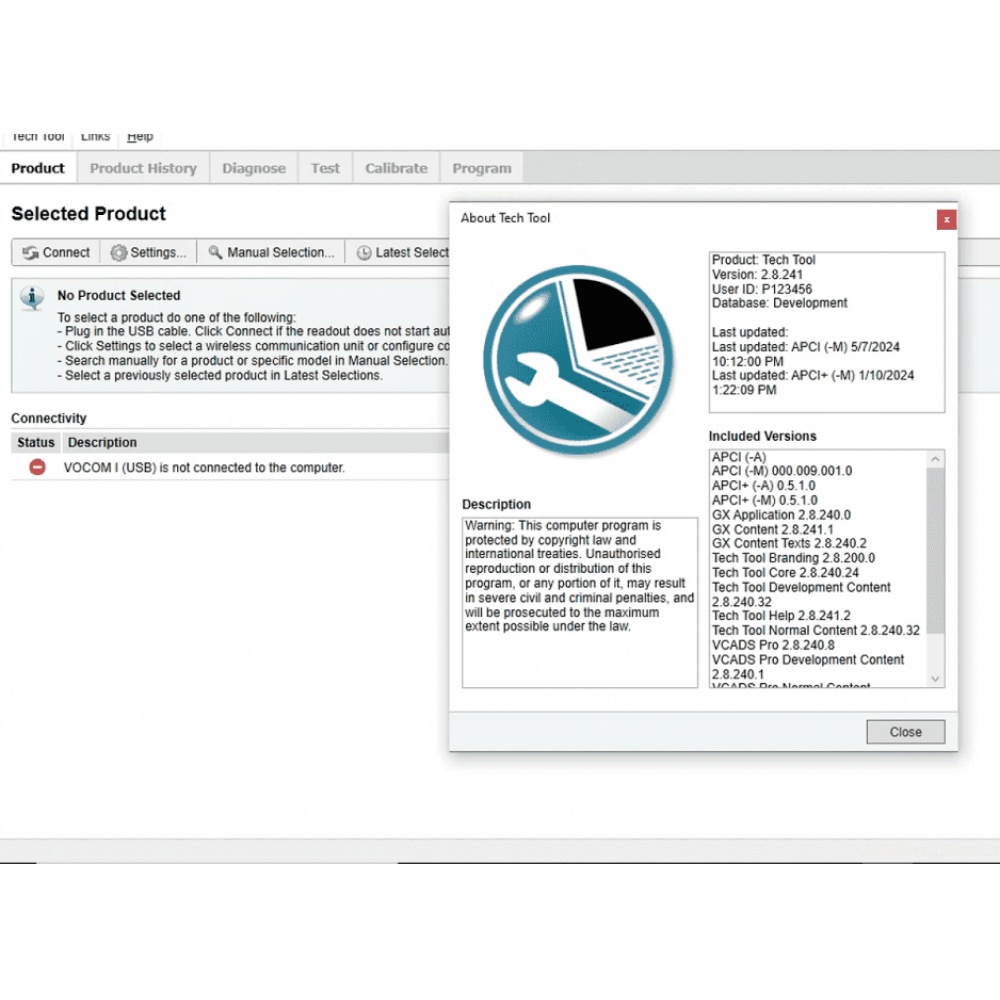Click the info icon beside No Product Selected
Screen dimensions: 1000x1000
(32, 298)
